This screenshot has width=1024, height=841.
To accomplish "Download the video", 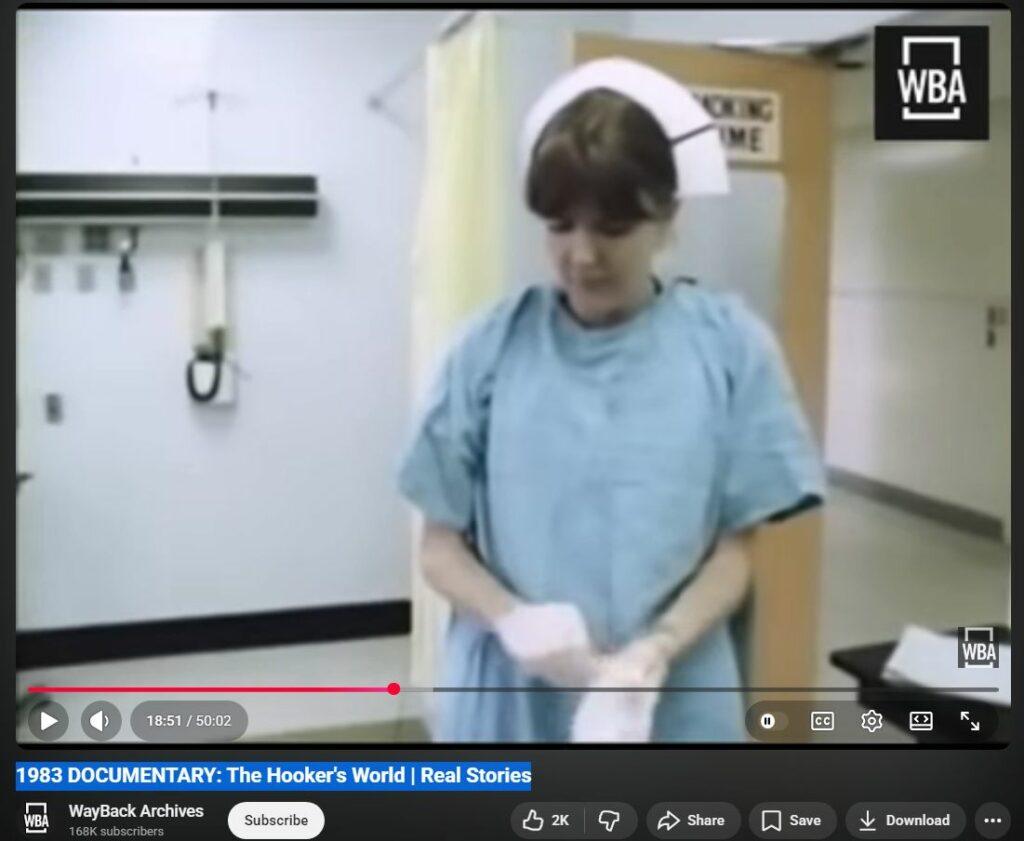I will pyautogui.click(x=905, y=820).
